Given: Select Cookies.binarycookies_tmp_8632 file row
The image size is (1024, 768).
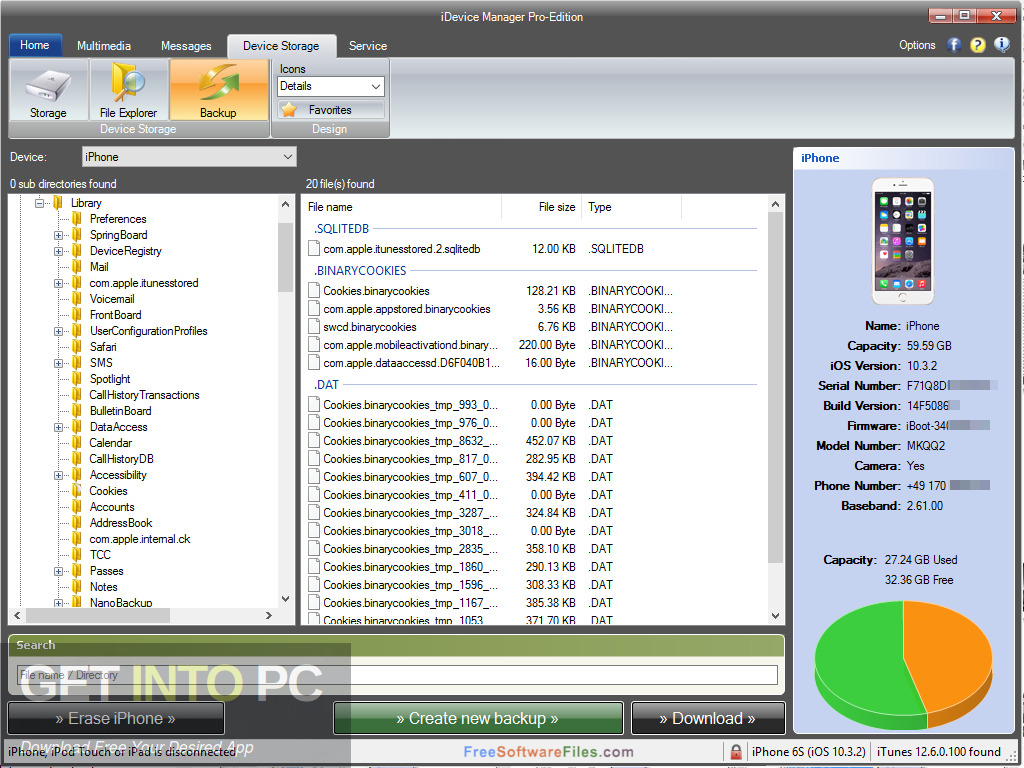Looking at the screenshot, I should [460, 441].
